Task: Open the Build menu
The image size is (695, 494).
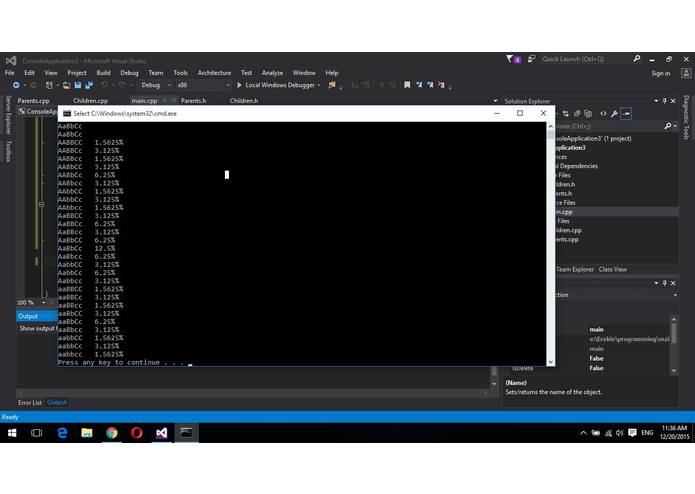Action: click(103, 73)
